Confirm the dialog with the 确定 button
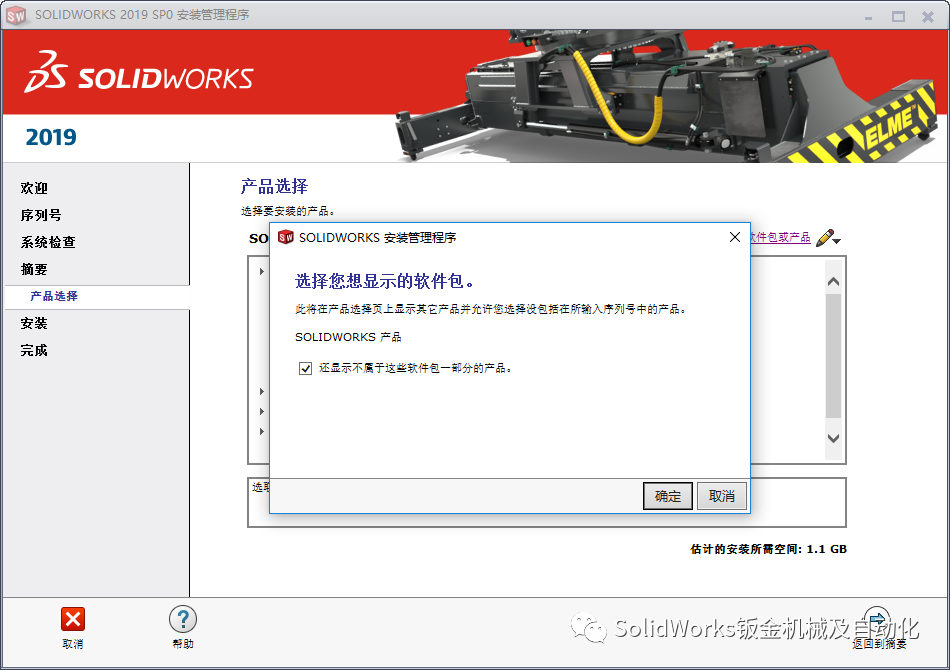 pyautogui.click(x=667, y=496)
